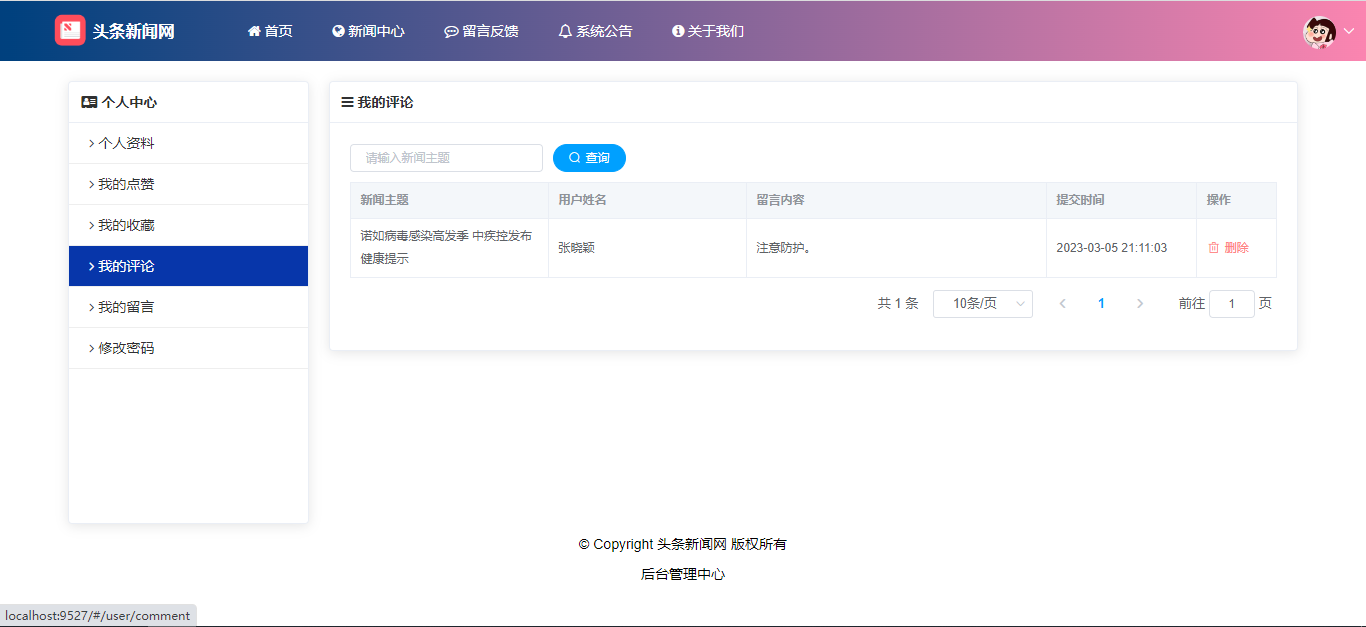Open the 首页 home navigation item
The width and height of the screenshot is (1366, 627).
(x=270, y=31)
